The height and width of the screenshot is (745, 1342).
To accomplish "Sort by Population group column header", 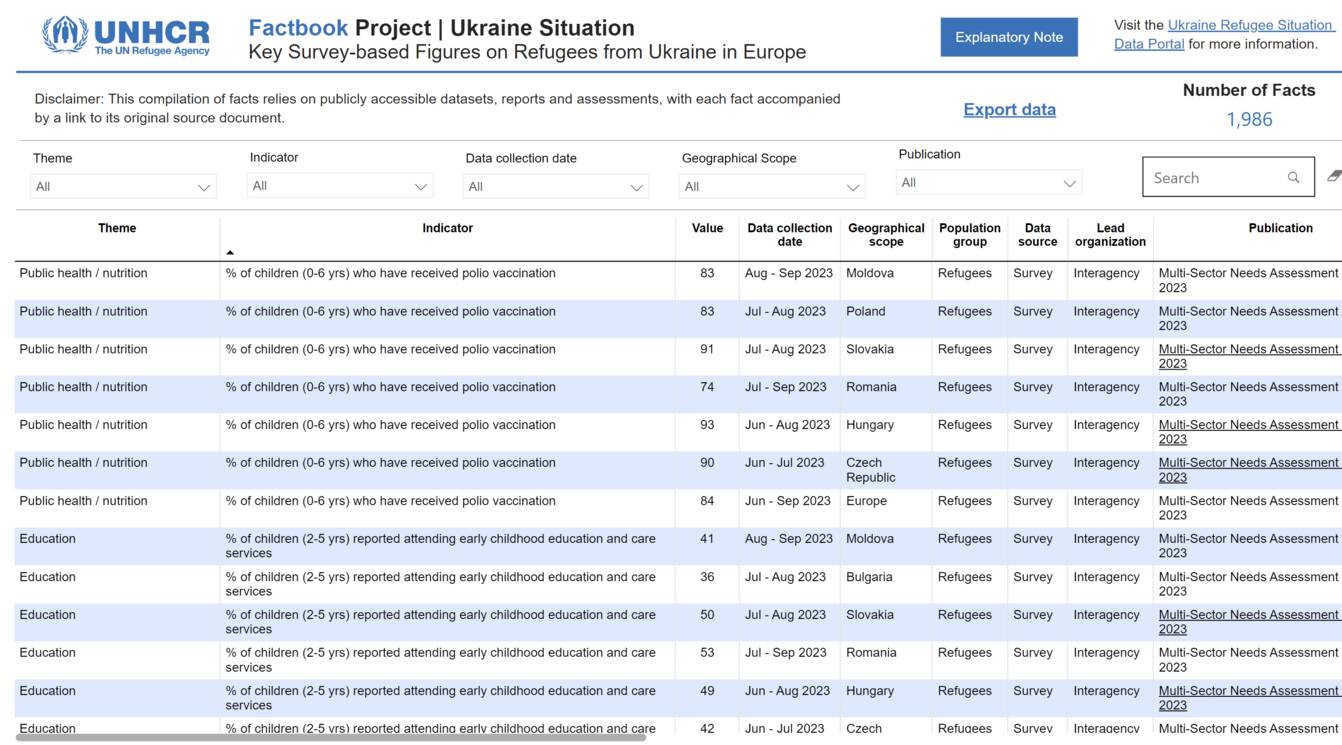I will [970, 235].
